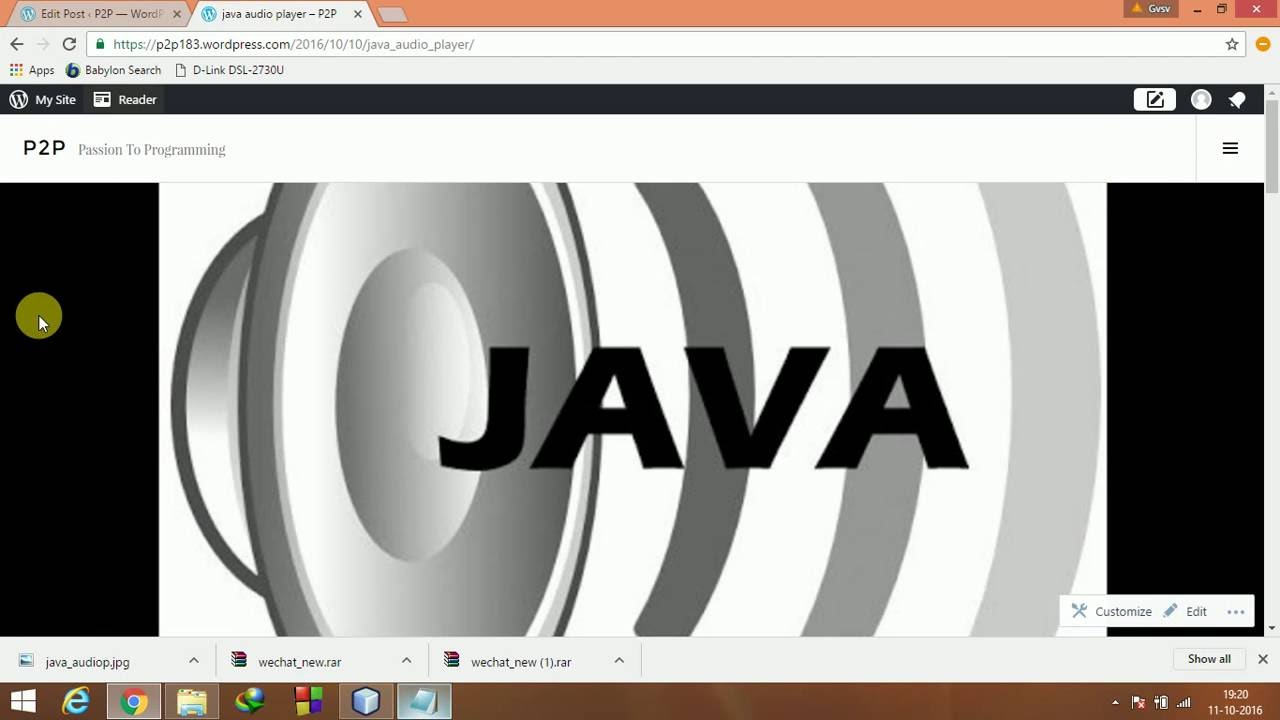The width and height of the screenshot is (1280, 720).
Task: Click the Passion To Programming tagline
Action: [152, 149]
